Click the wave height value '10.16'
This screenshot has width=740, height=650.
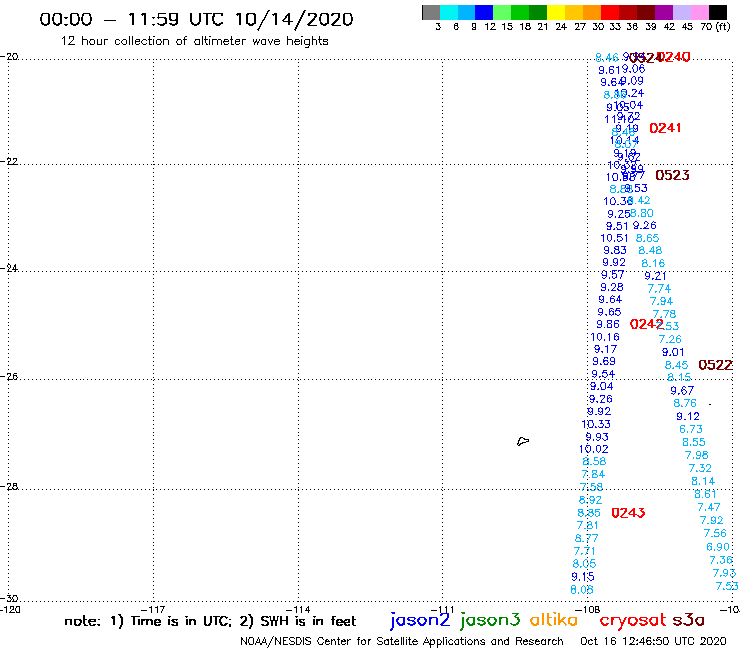(605, 337)
